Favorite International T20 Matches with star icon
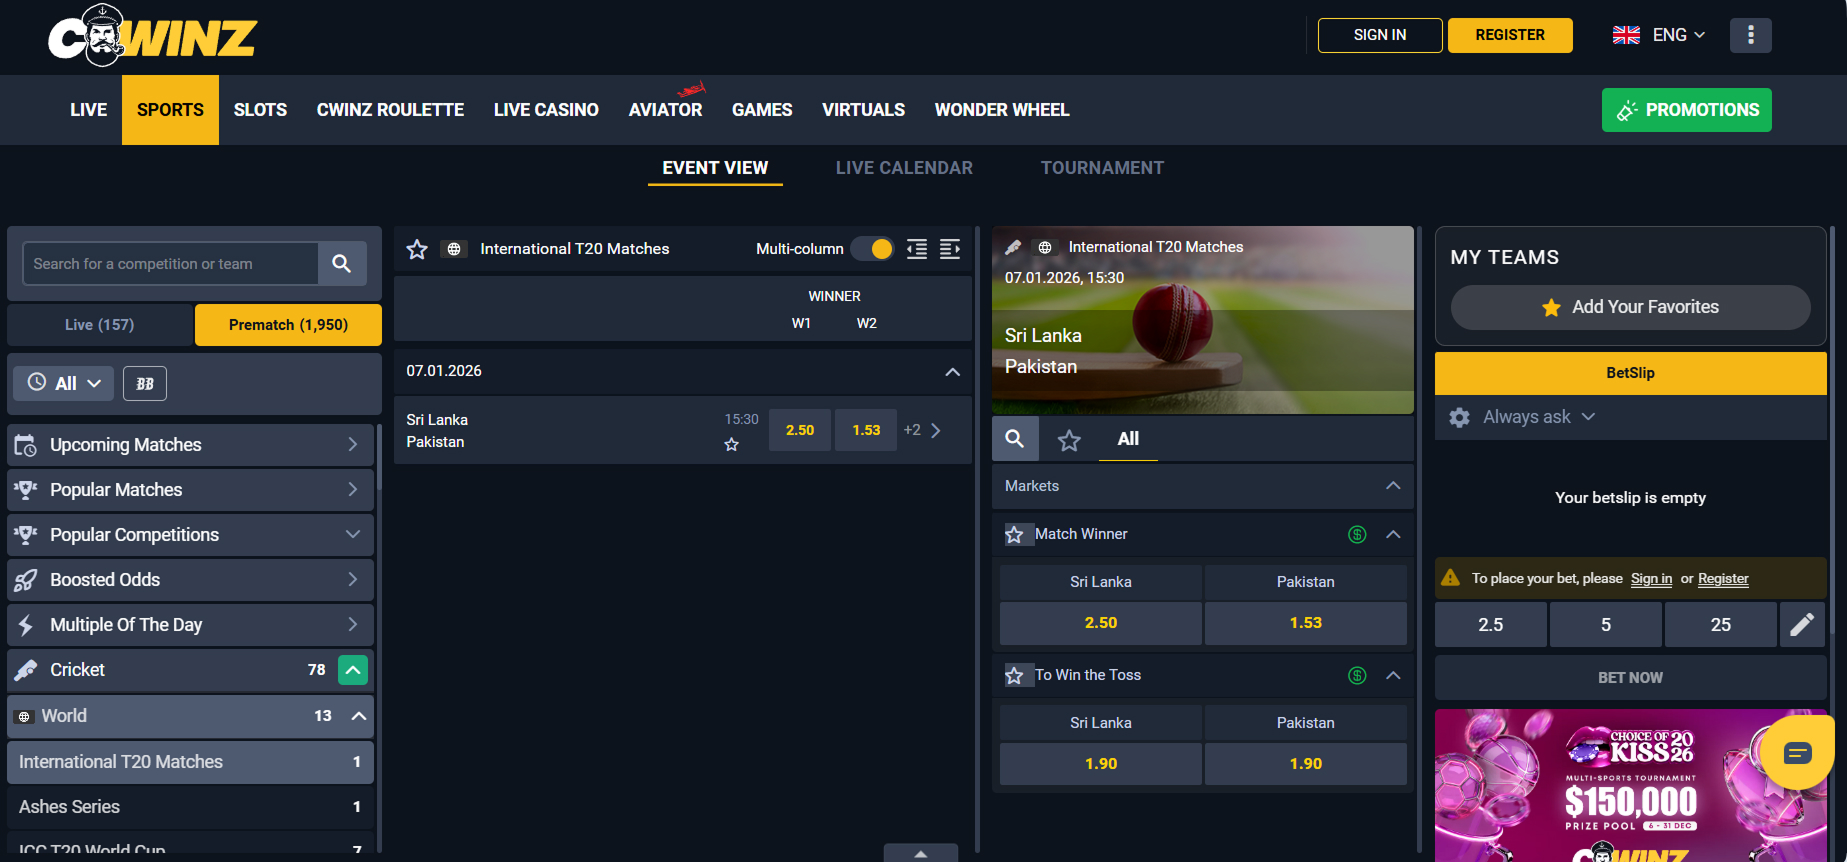This screenshot has height=862, width=1847. tap(417, 249)
